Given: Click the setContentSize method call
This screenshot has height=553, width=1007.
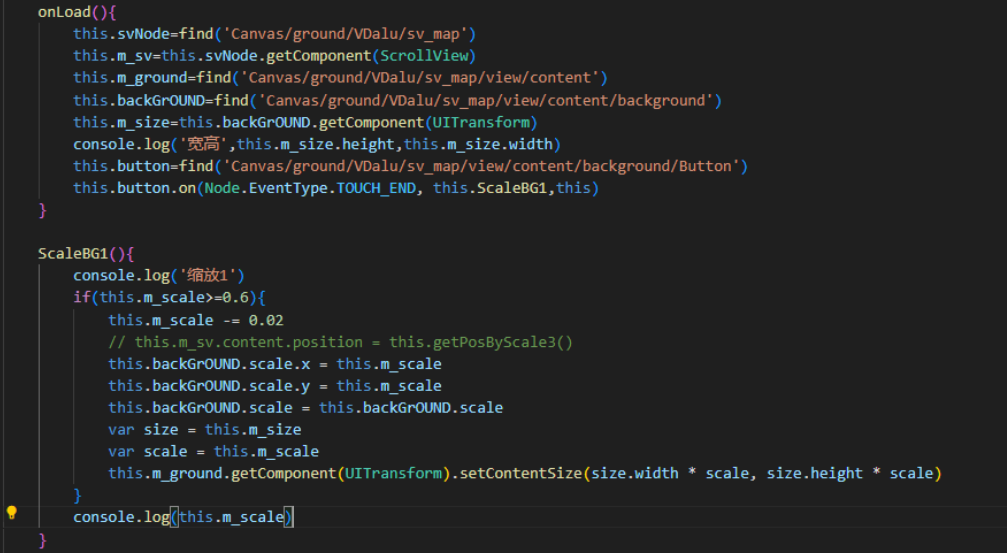Looking at the screenshot, I should click(x=521, y=473).
